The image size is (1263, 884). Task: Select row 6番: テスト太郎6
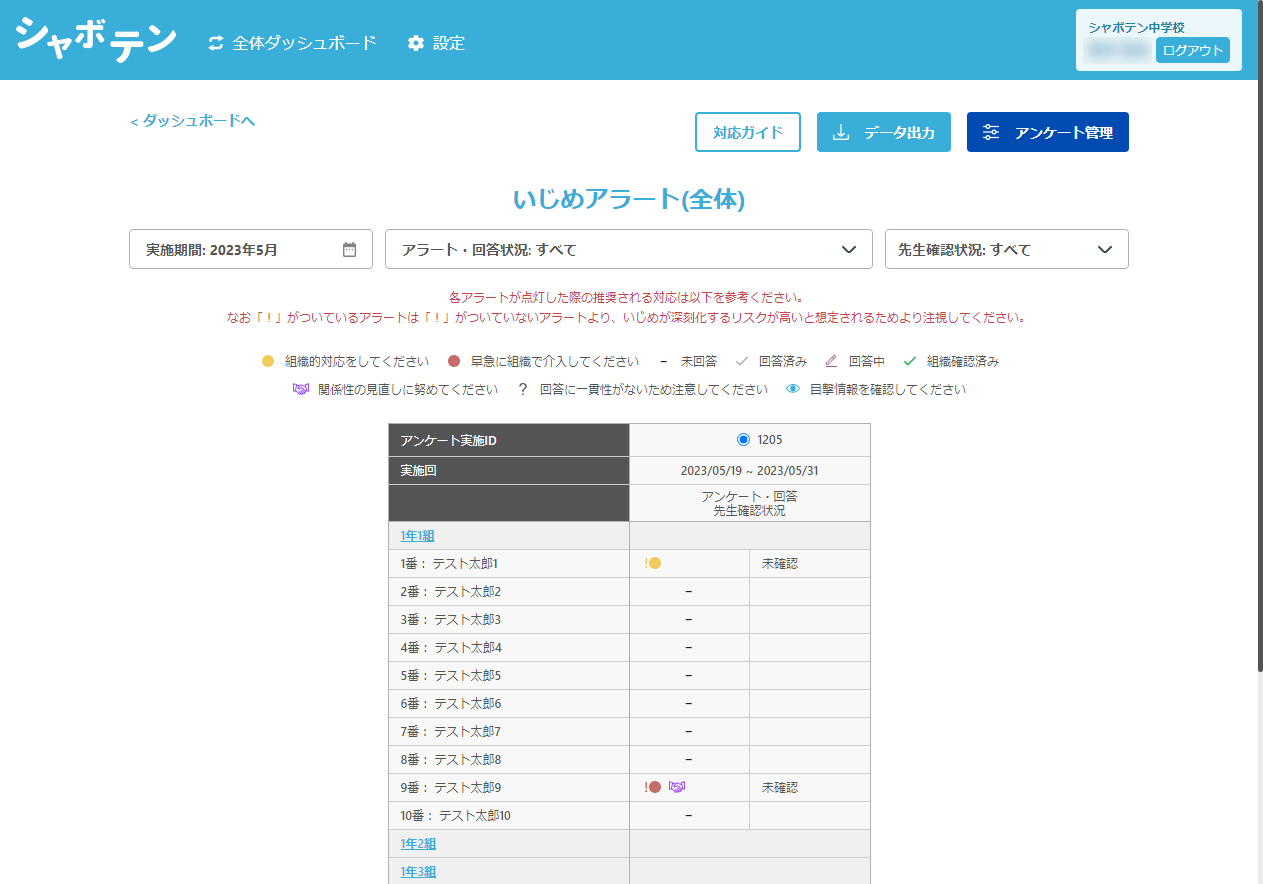[x=629, y=704]
